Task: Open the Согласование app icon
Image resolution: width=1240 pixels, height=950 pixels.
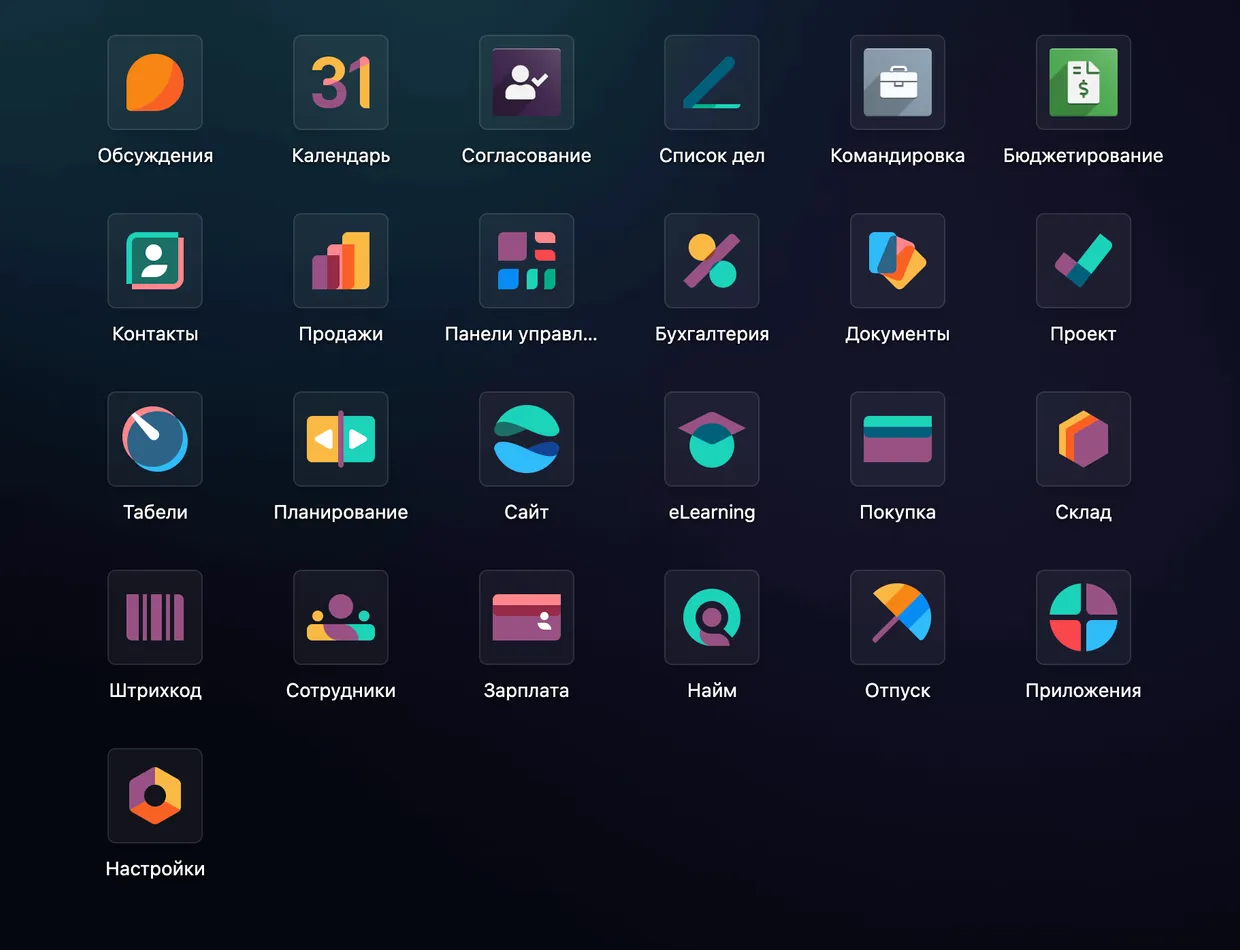Action: coord(526,82)
